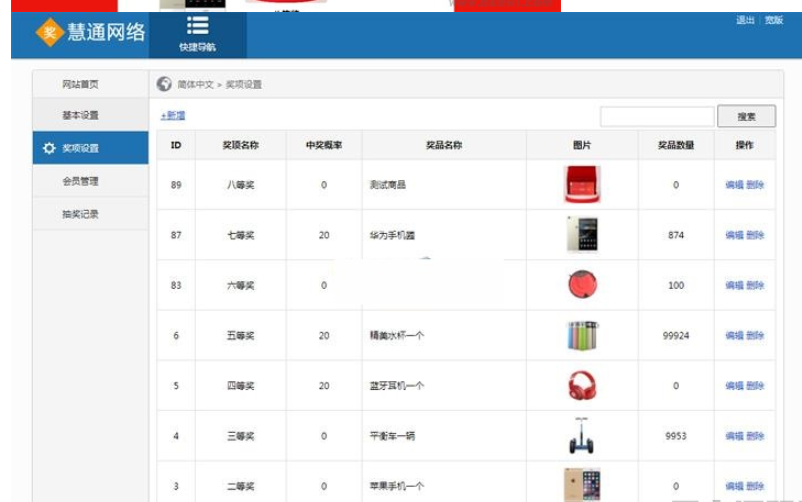
Task: Click the 五等奖 award name cell
Action: [x=240, y=336]
